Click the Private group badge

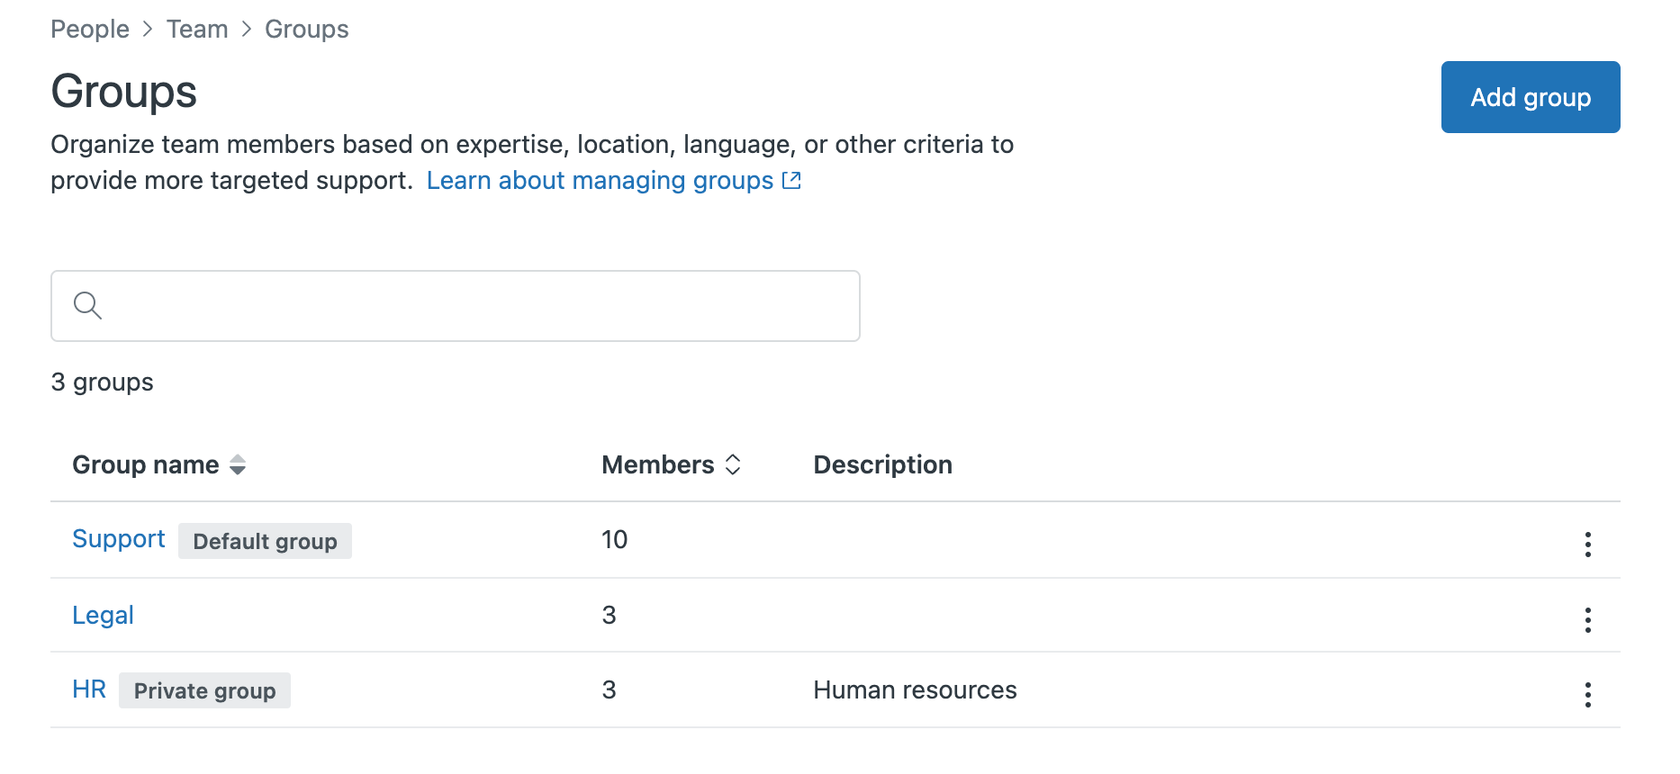point(205,691)
